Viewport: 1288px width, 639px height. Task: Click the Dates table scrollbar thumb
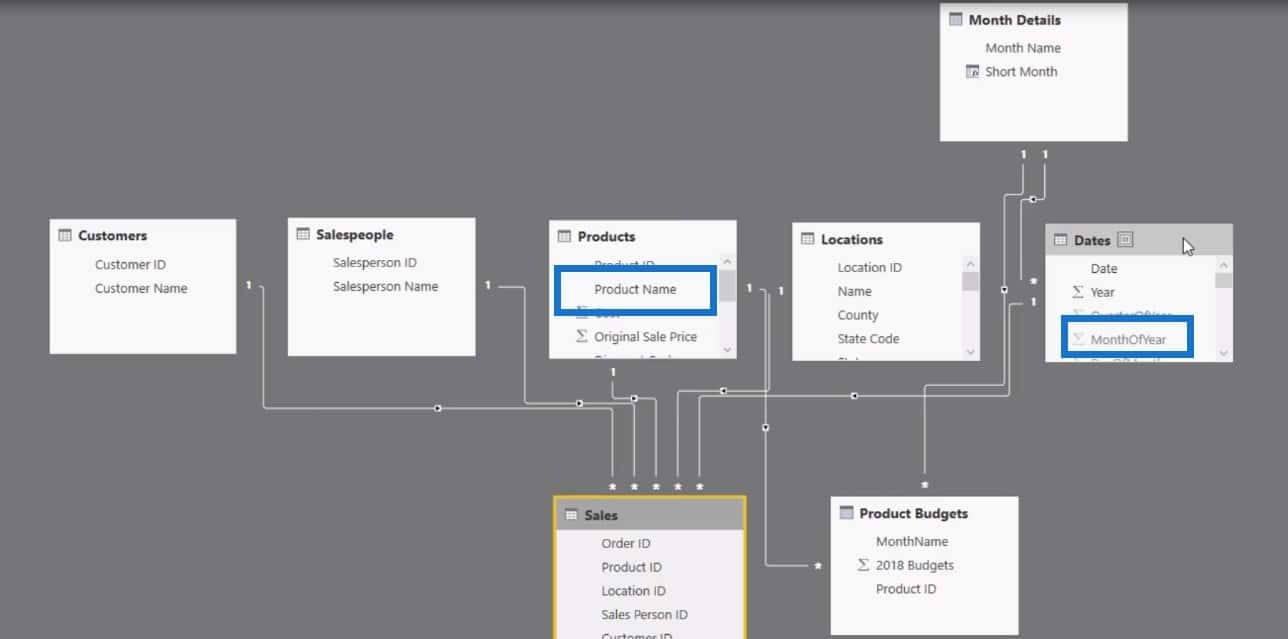point(1224,279)
